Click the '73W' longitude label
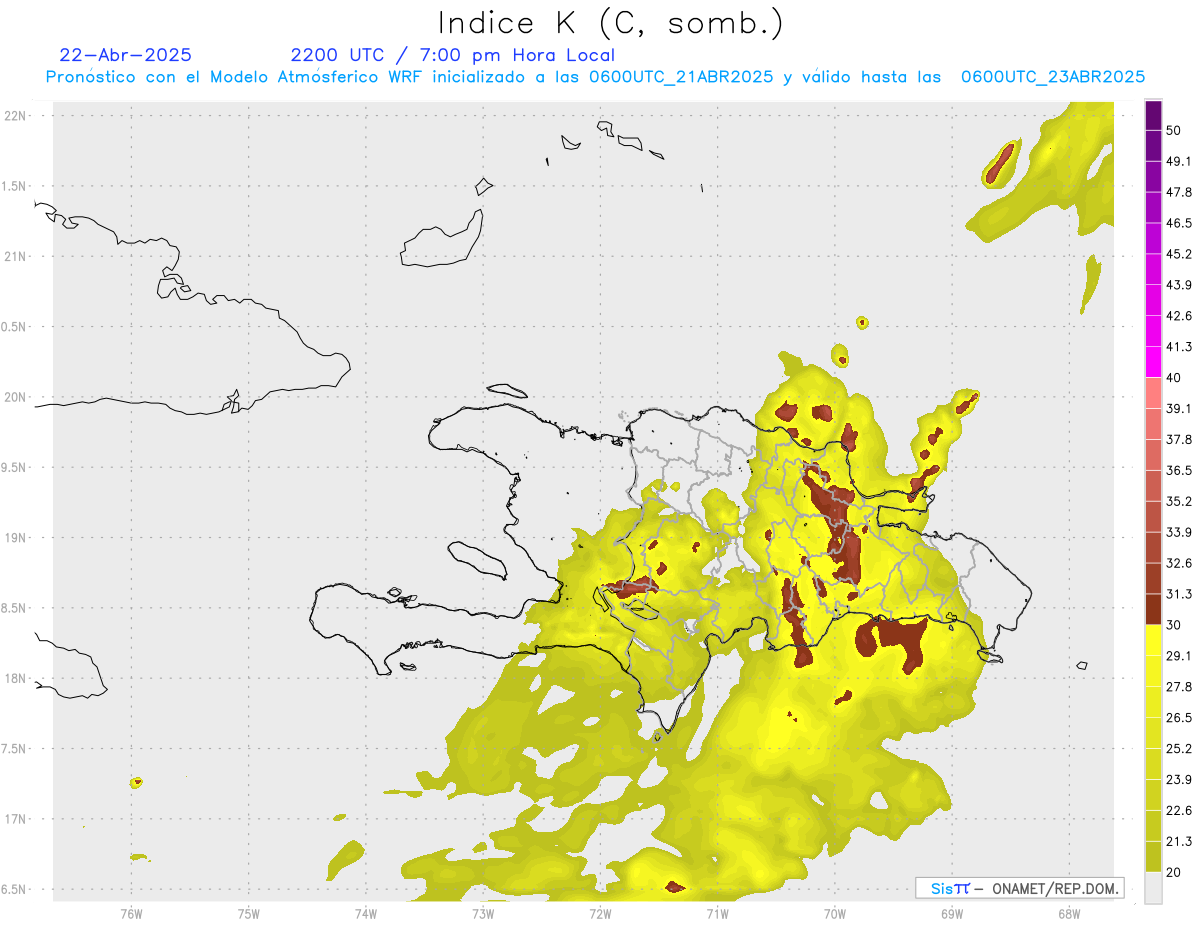 tap(483, 913)
